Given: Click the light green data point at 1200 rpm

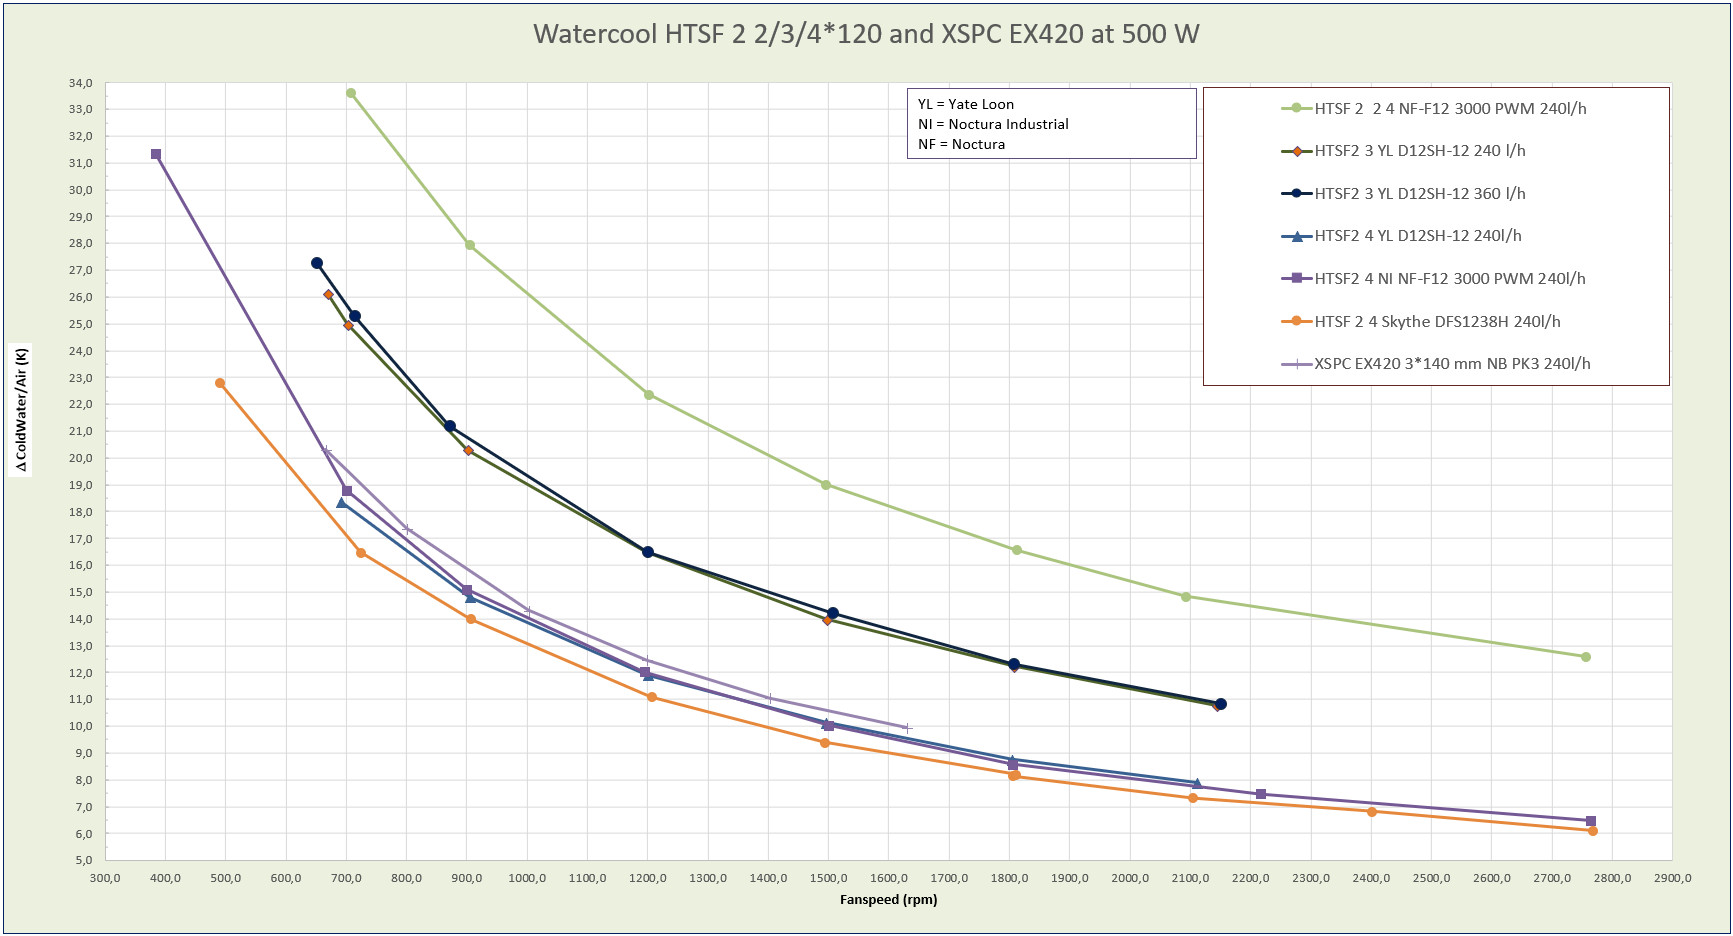Looking at the screenshot, I should pos(649,395).
